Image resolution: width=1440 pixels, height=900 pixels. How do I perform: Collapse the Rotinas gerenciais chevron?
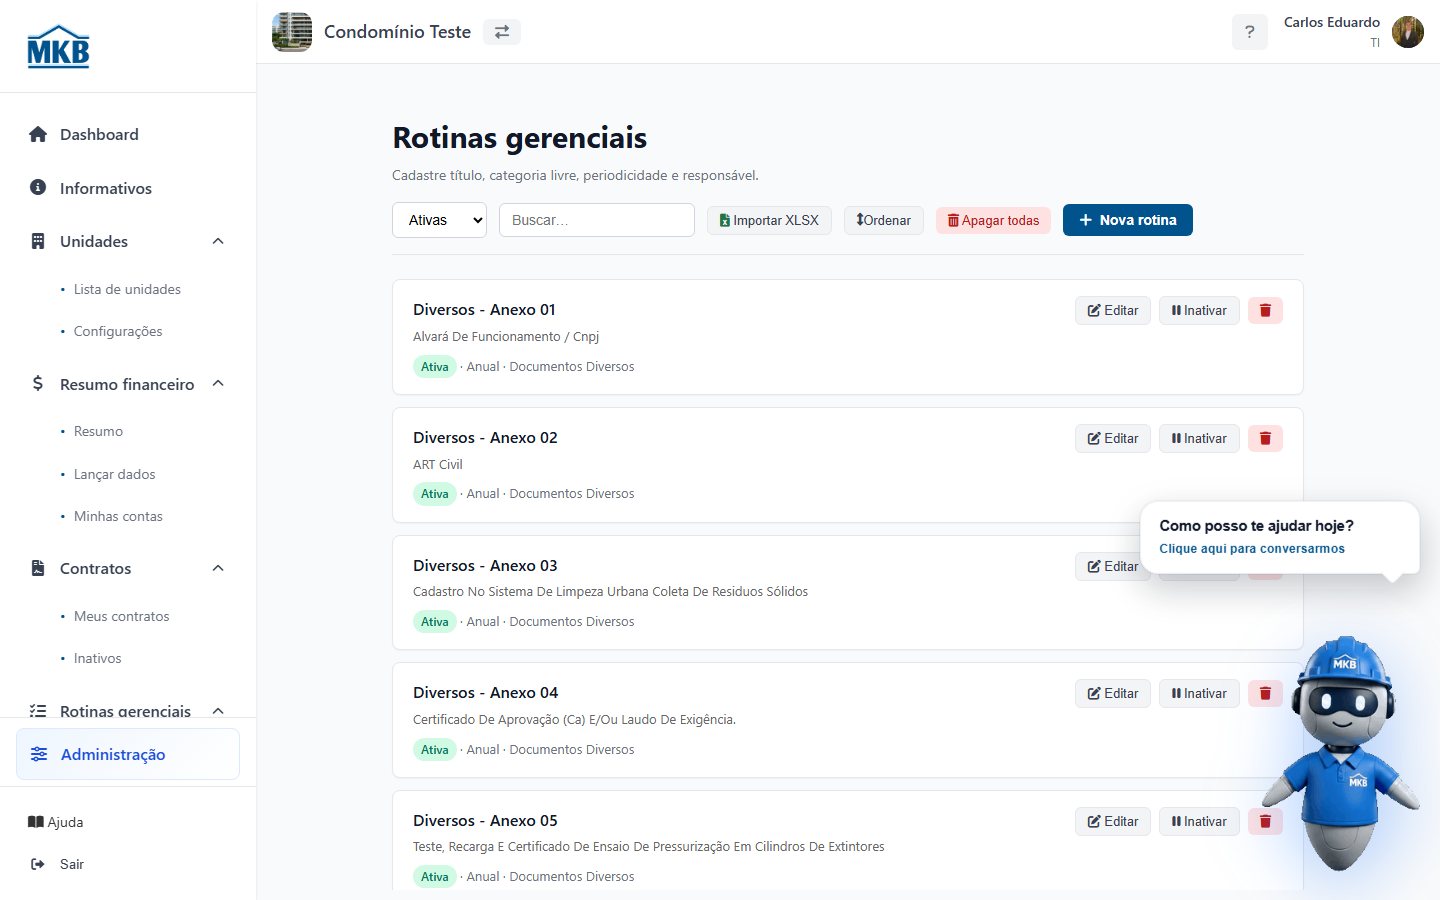pos(218,710)
